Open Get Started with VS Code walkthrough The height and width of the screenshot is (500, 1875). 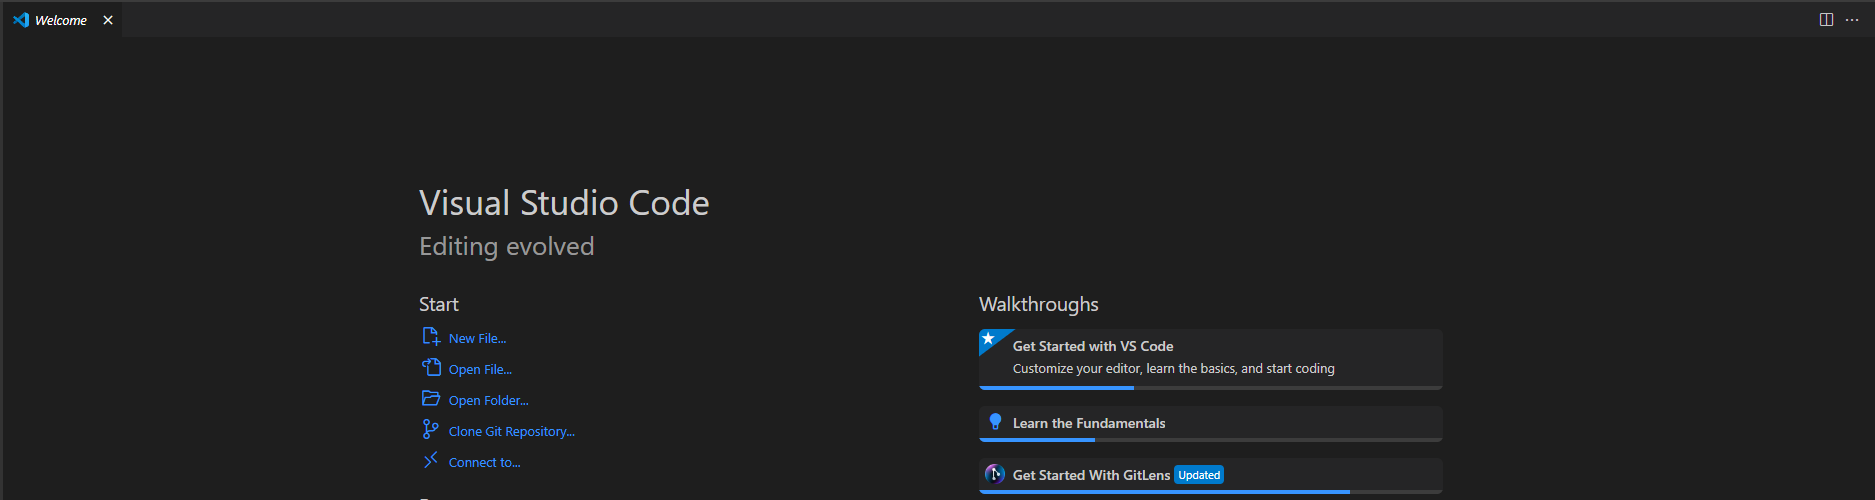tap(1210, 359)
